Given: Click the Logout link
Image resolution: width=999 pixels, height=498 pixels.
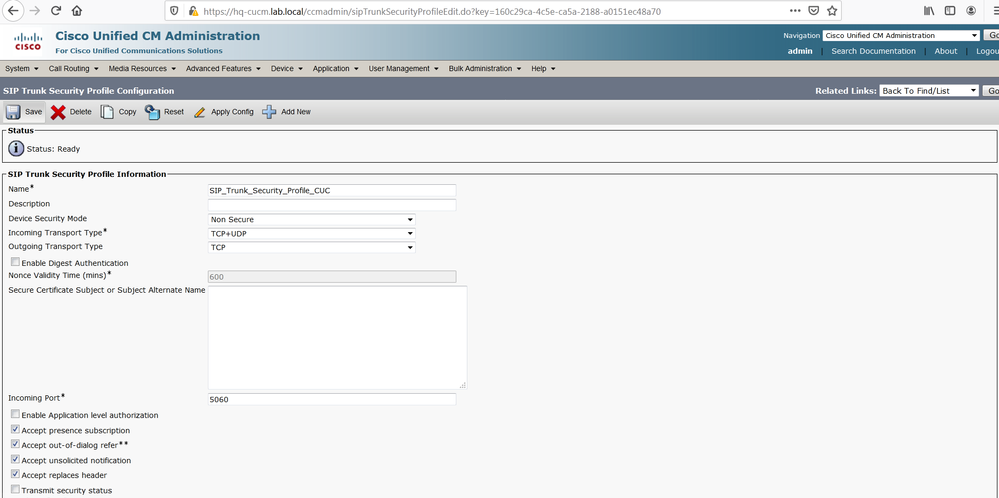Looking at the screenshot, I should 987,51.
